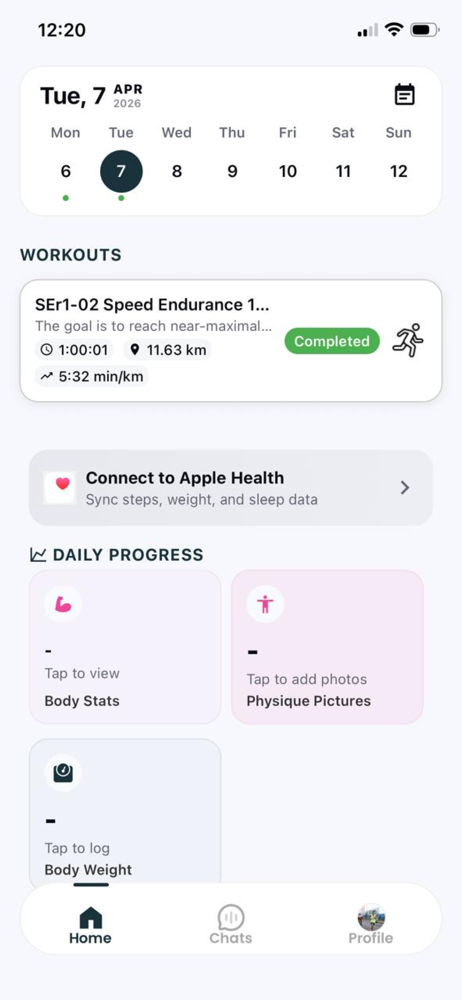This screenshot has height=1000, width=462.
Task: Tap the green Completed status badge
Action: (x=332, y=341)
